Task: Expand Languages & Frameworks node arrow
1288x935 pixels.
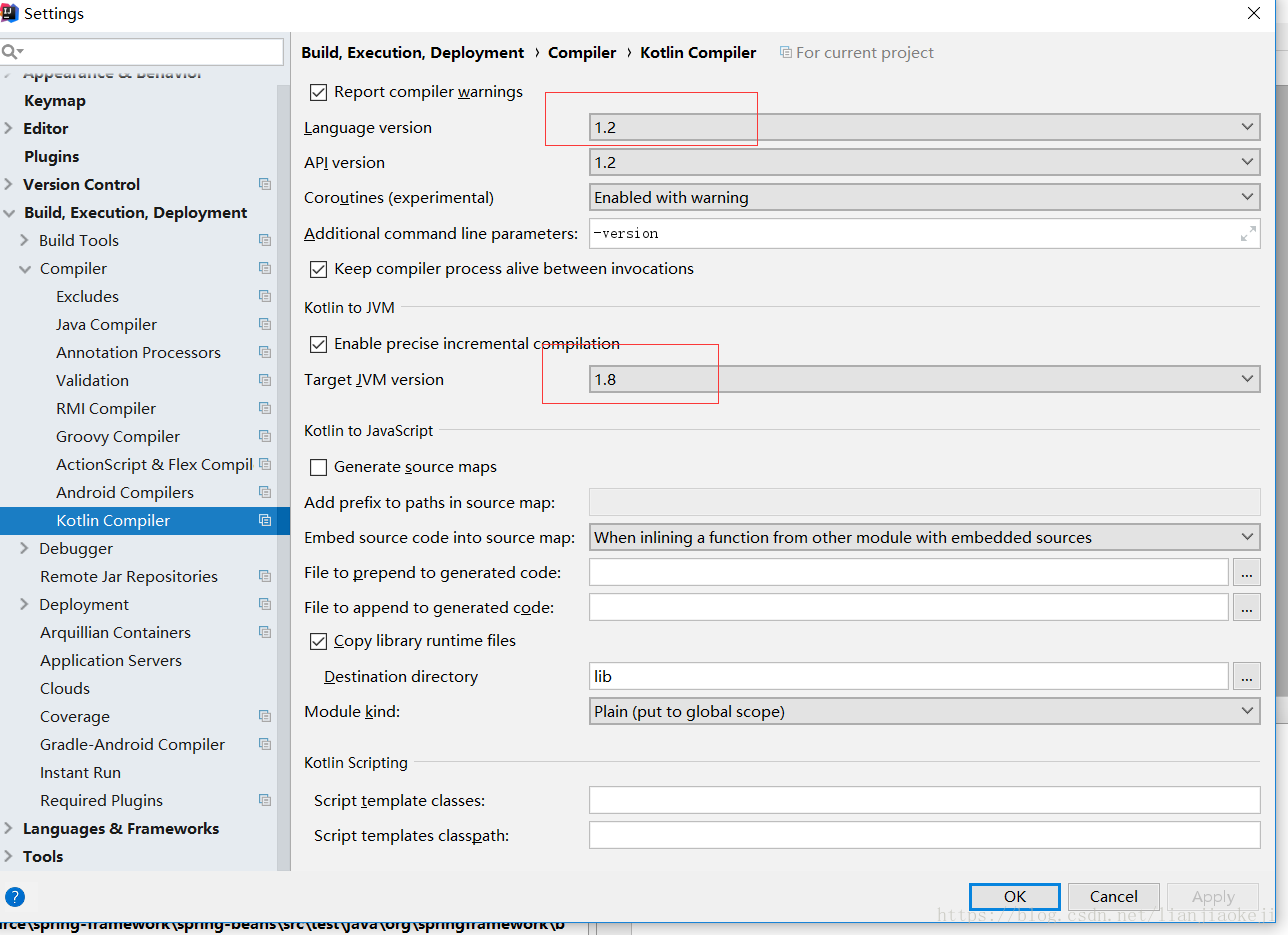Action: pyautogui.click(x=9, y=828)
